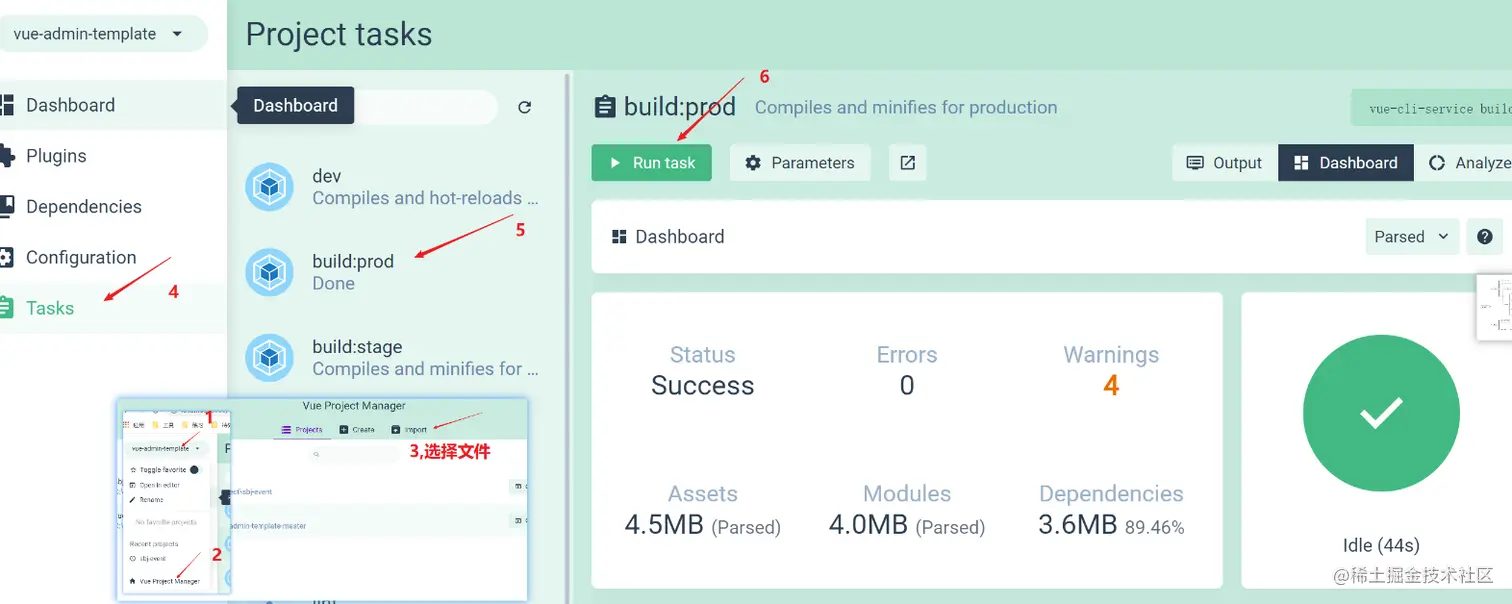This screenshot has width=1512, height=604.
Task: Go to Dashboard in sidebar
Action: tap(113, 105)
